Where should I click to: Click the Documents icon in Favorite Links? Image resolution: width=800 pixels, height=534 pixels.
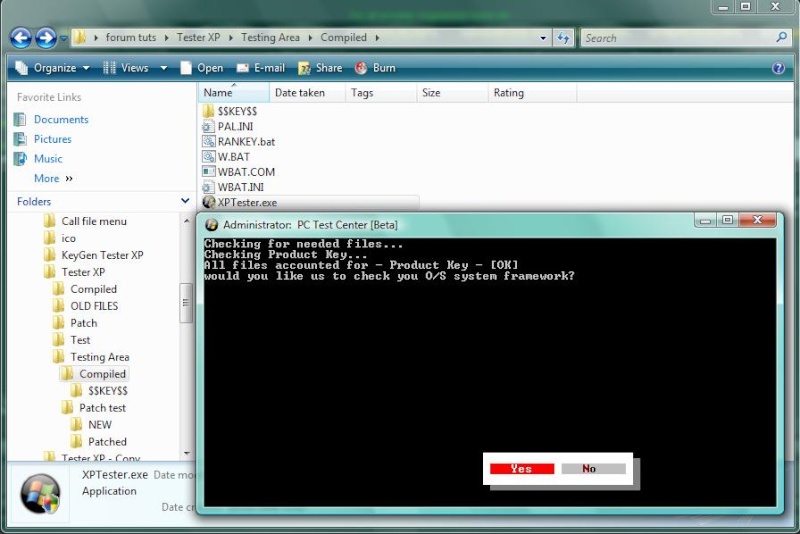click(20, 119)
